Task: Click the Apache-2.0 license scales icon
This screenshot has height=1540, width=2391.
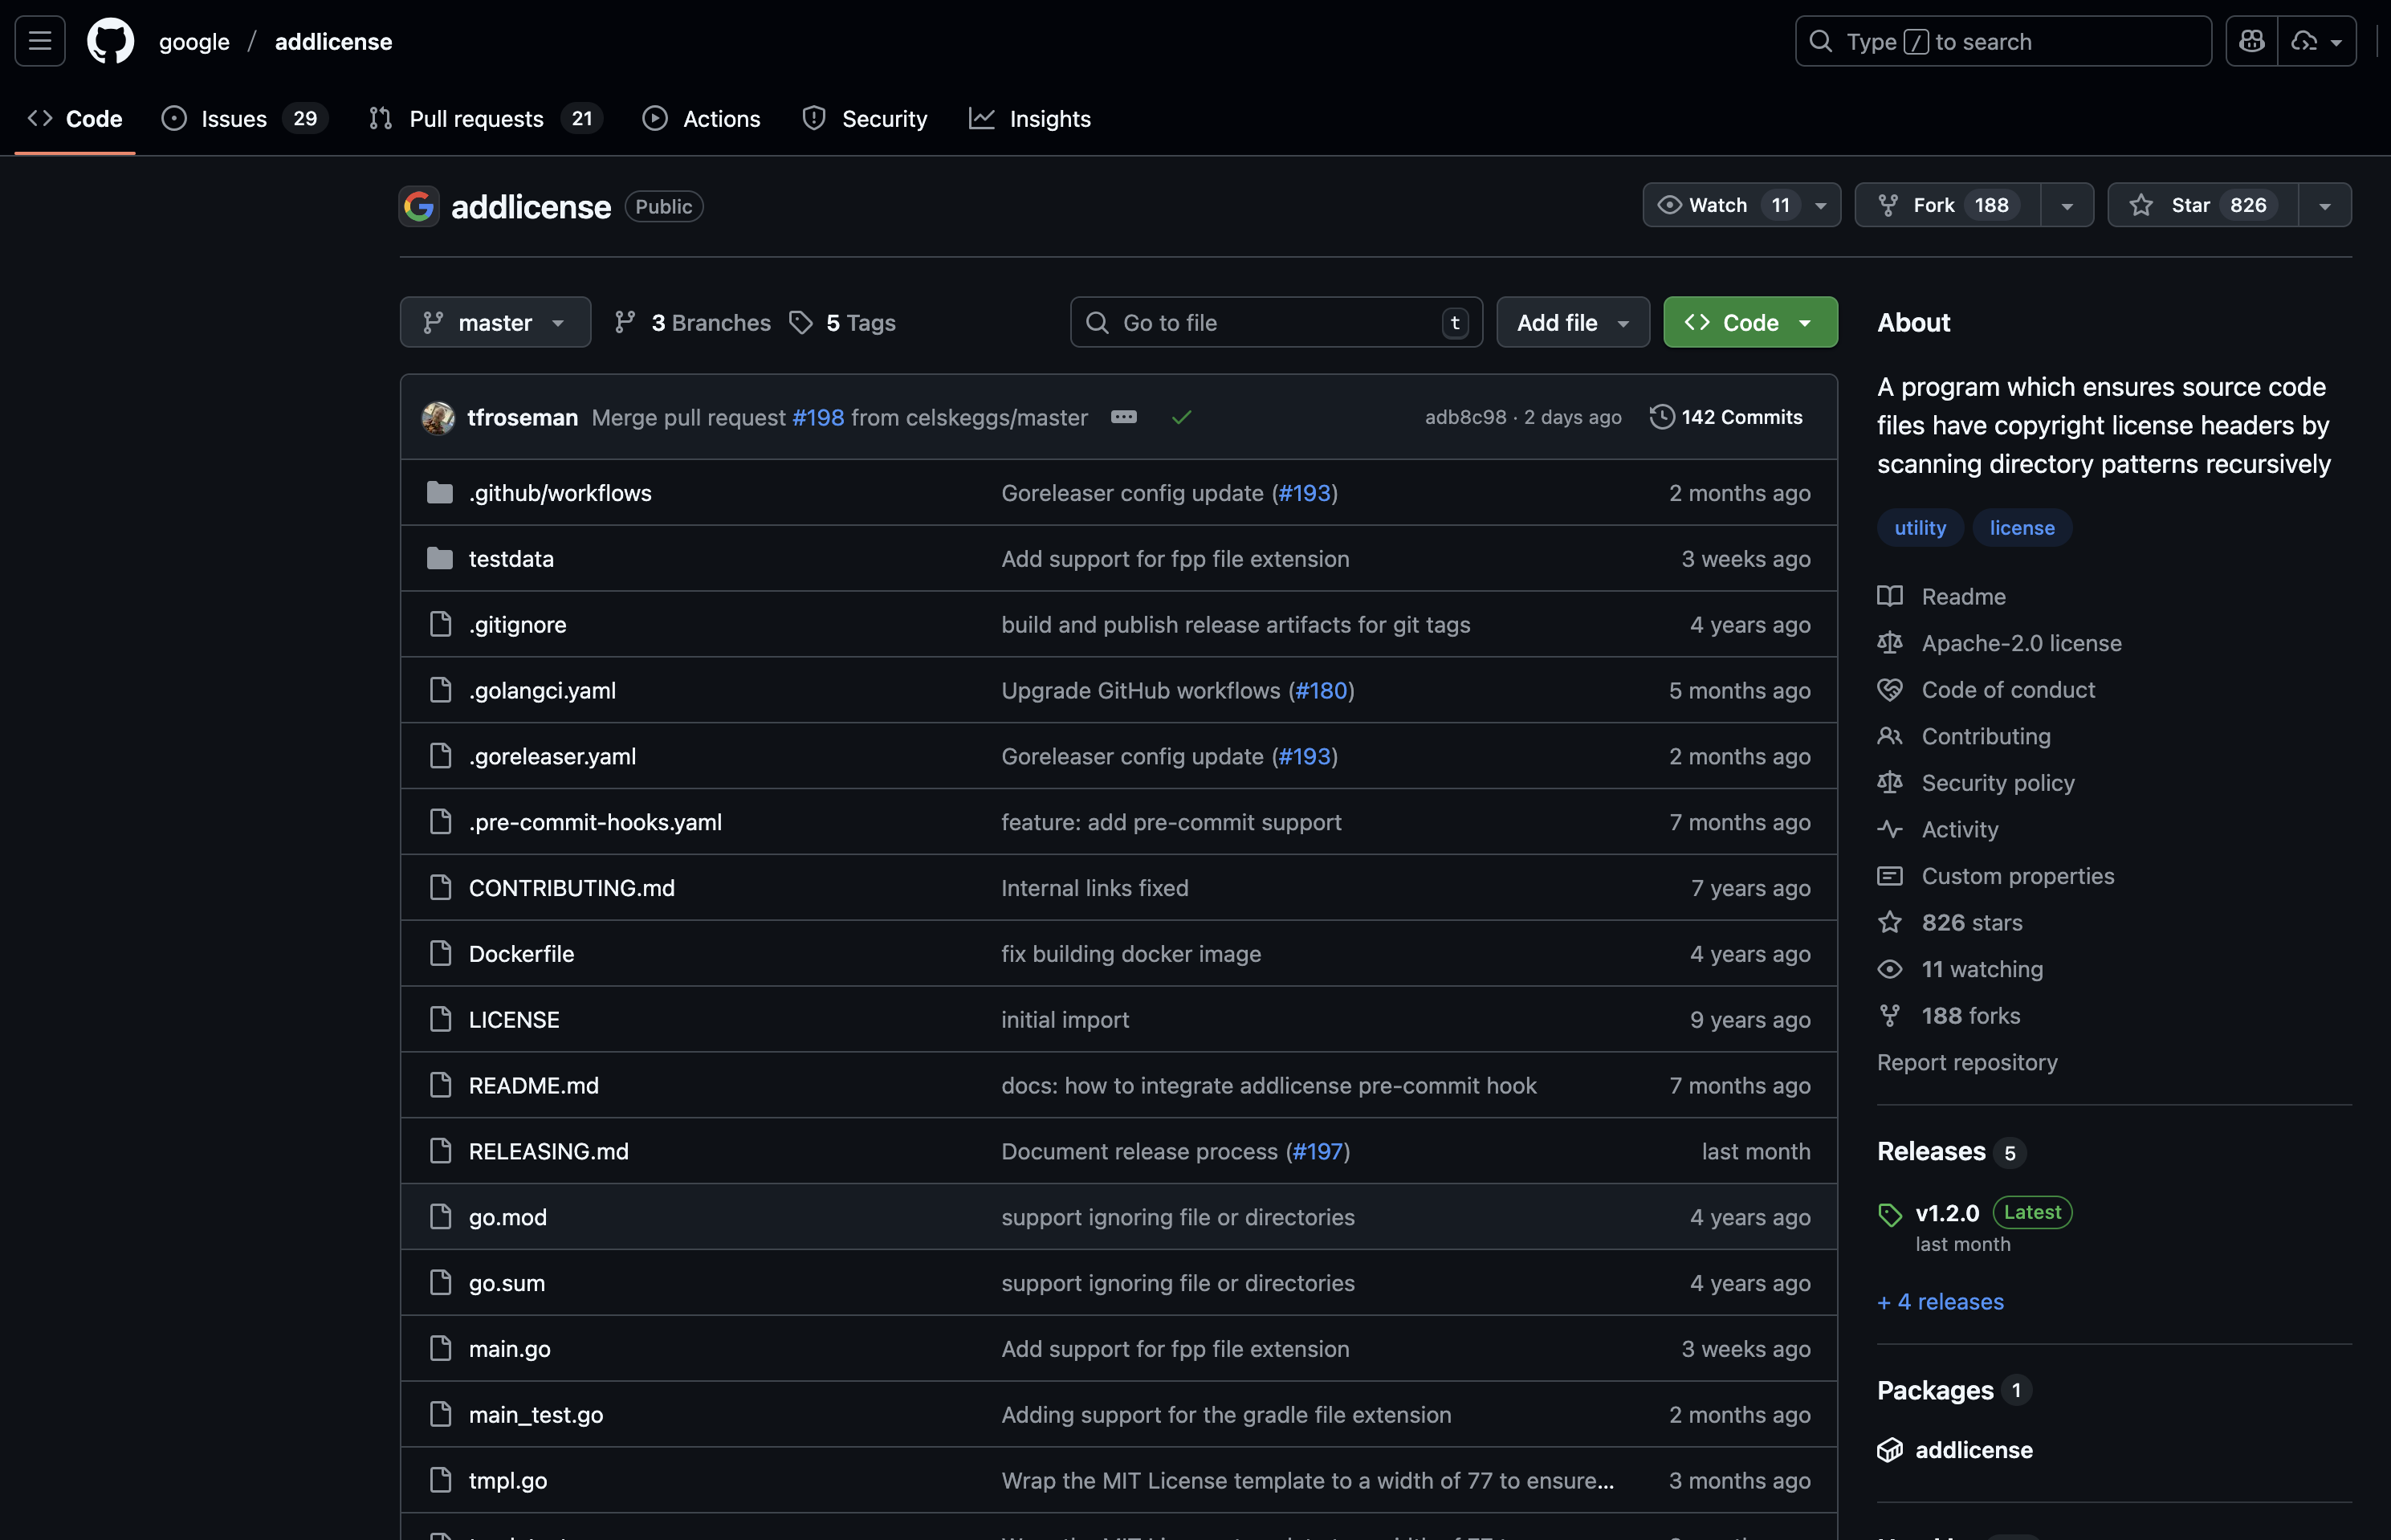Action: pyautogui.click(x=1891, y=643)
